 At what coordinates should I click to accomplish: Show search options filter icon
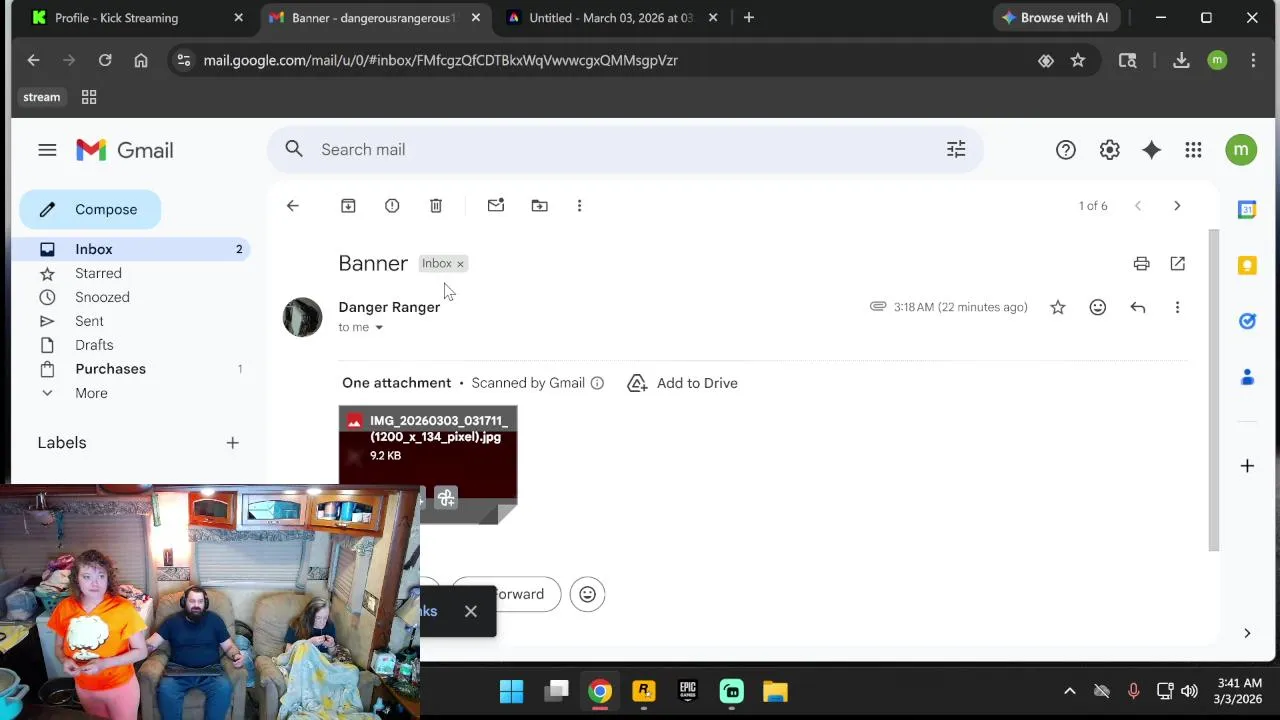tap(956, 149)
